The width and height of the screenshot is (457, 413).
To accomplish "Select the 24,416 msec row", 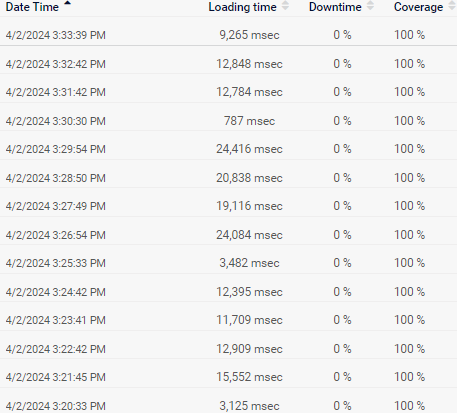I will tap(228, 149).
